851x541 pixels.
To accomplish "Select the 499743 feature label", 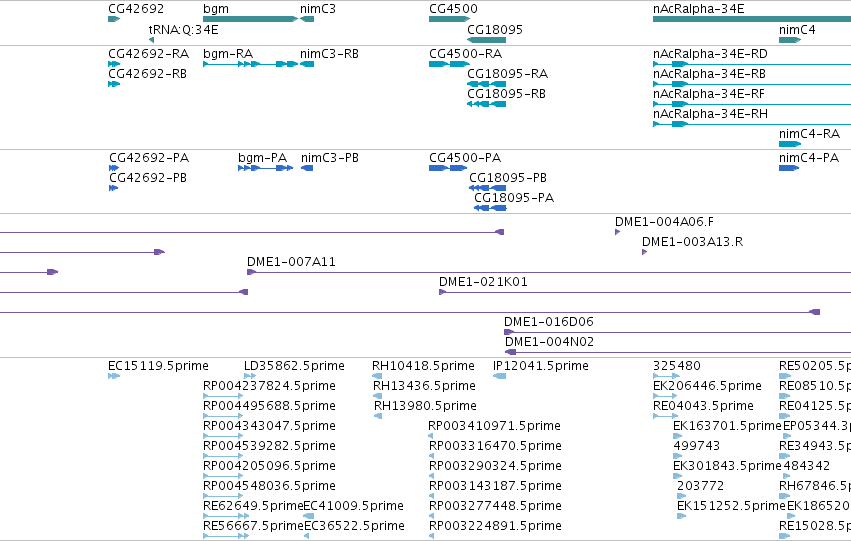I will tap(696, 446).
